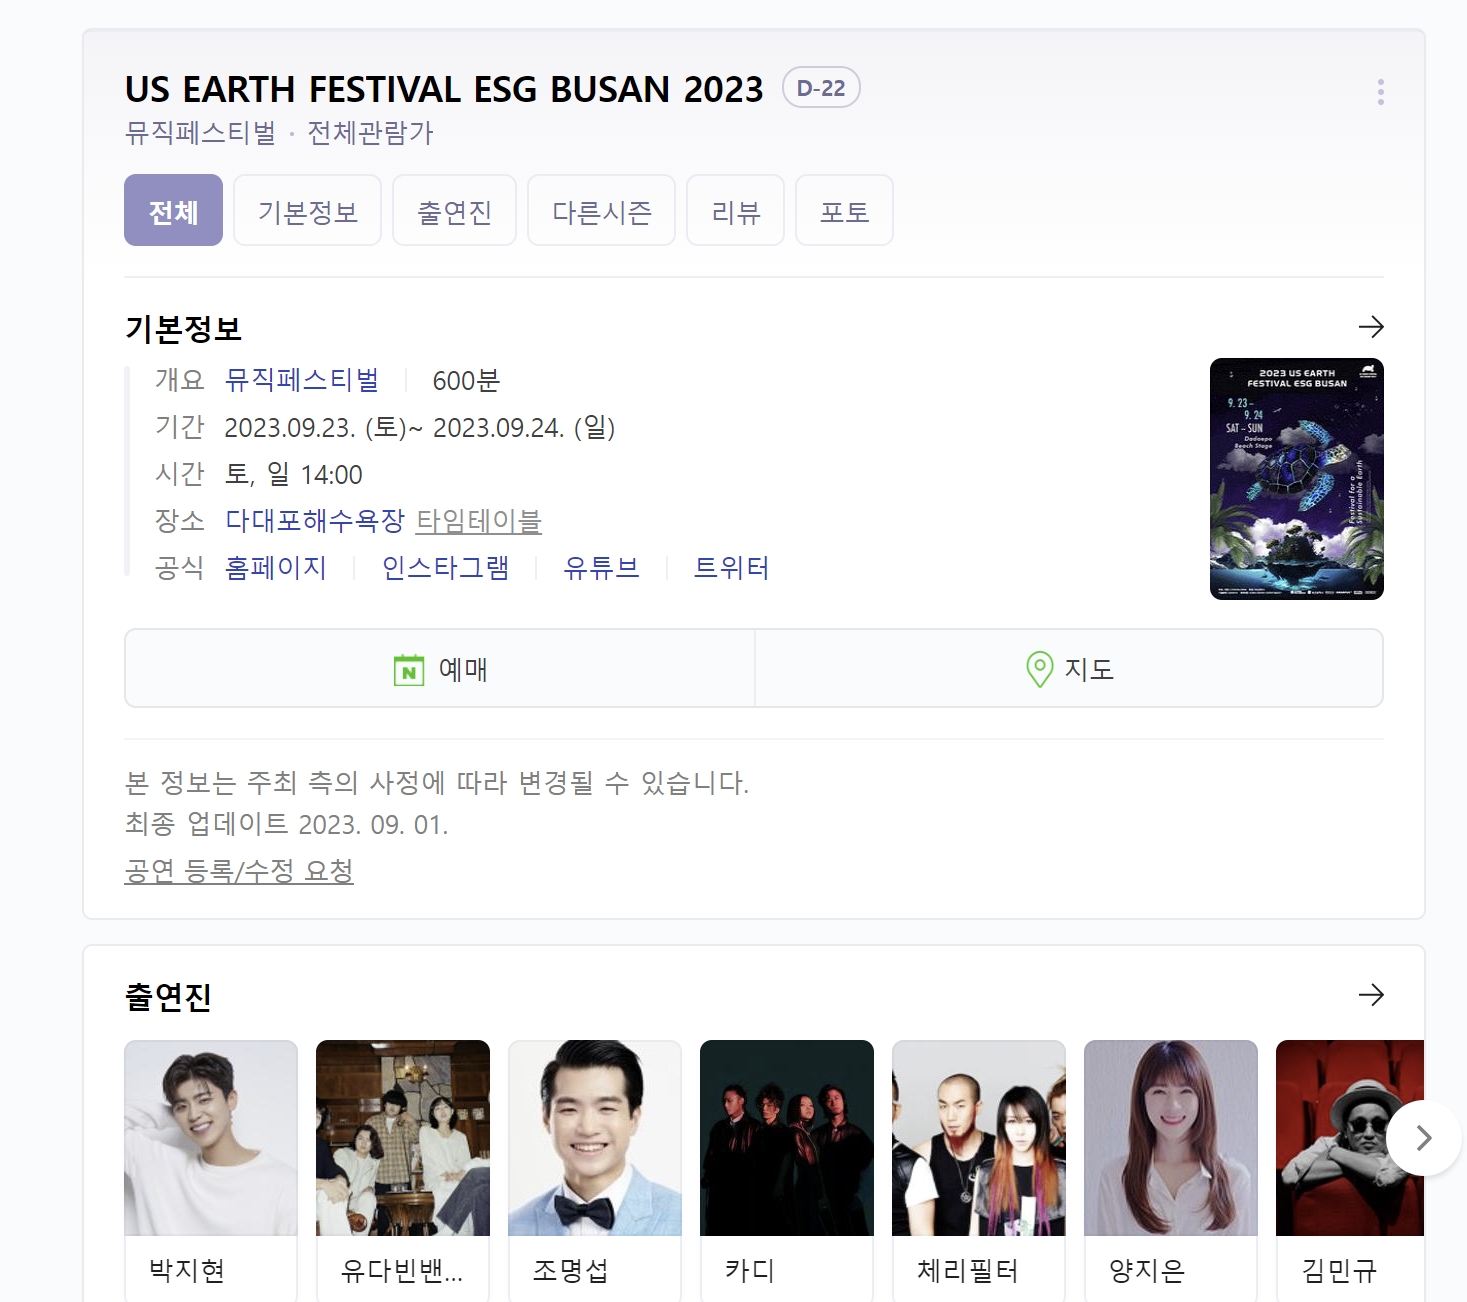This screenshot has height=1302, width=1467.
Task: Open performer photo of 유다빈밴드
Action: point(403,1138)
